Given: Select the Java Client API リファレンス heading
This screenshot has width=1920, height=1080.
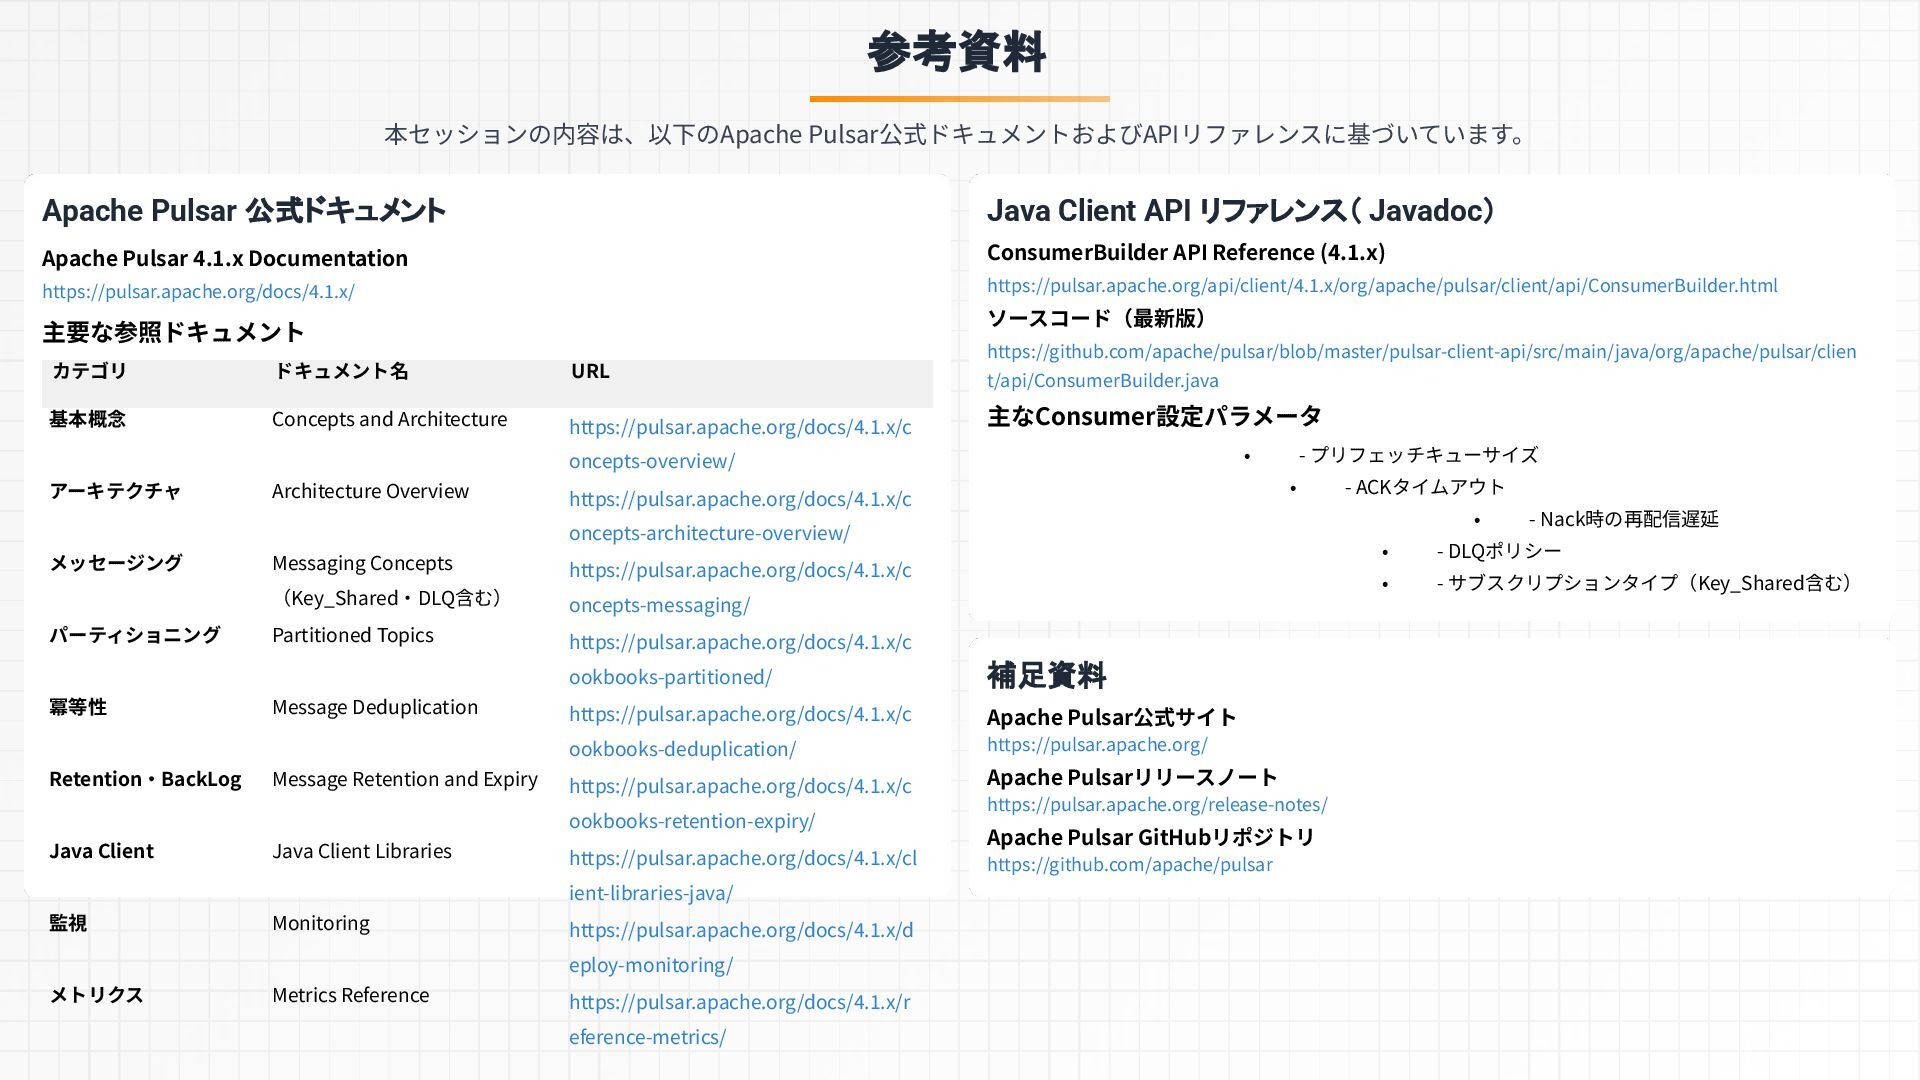Looking at the screenshot, I should (x=1241, y=210).
